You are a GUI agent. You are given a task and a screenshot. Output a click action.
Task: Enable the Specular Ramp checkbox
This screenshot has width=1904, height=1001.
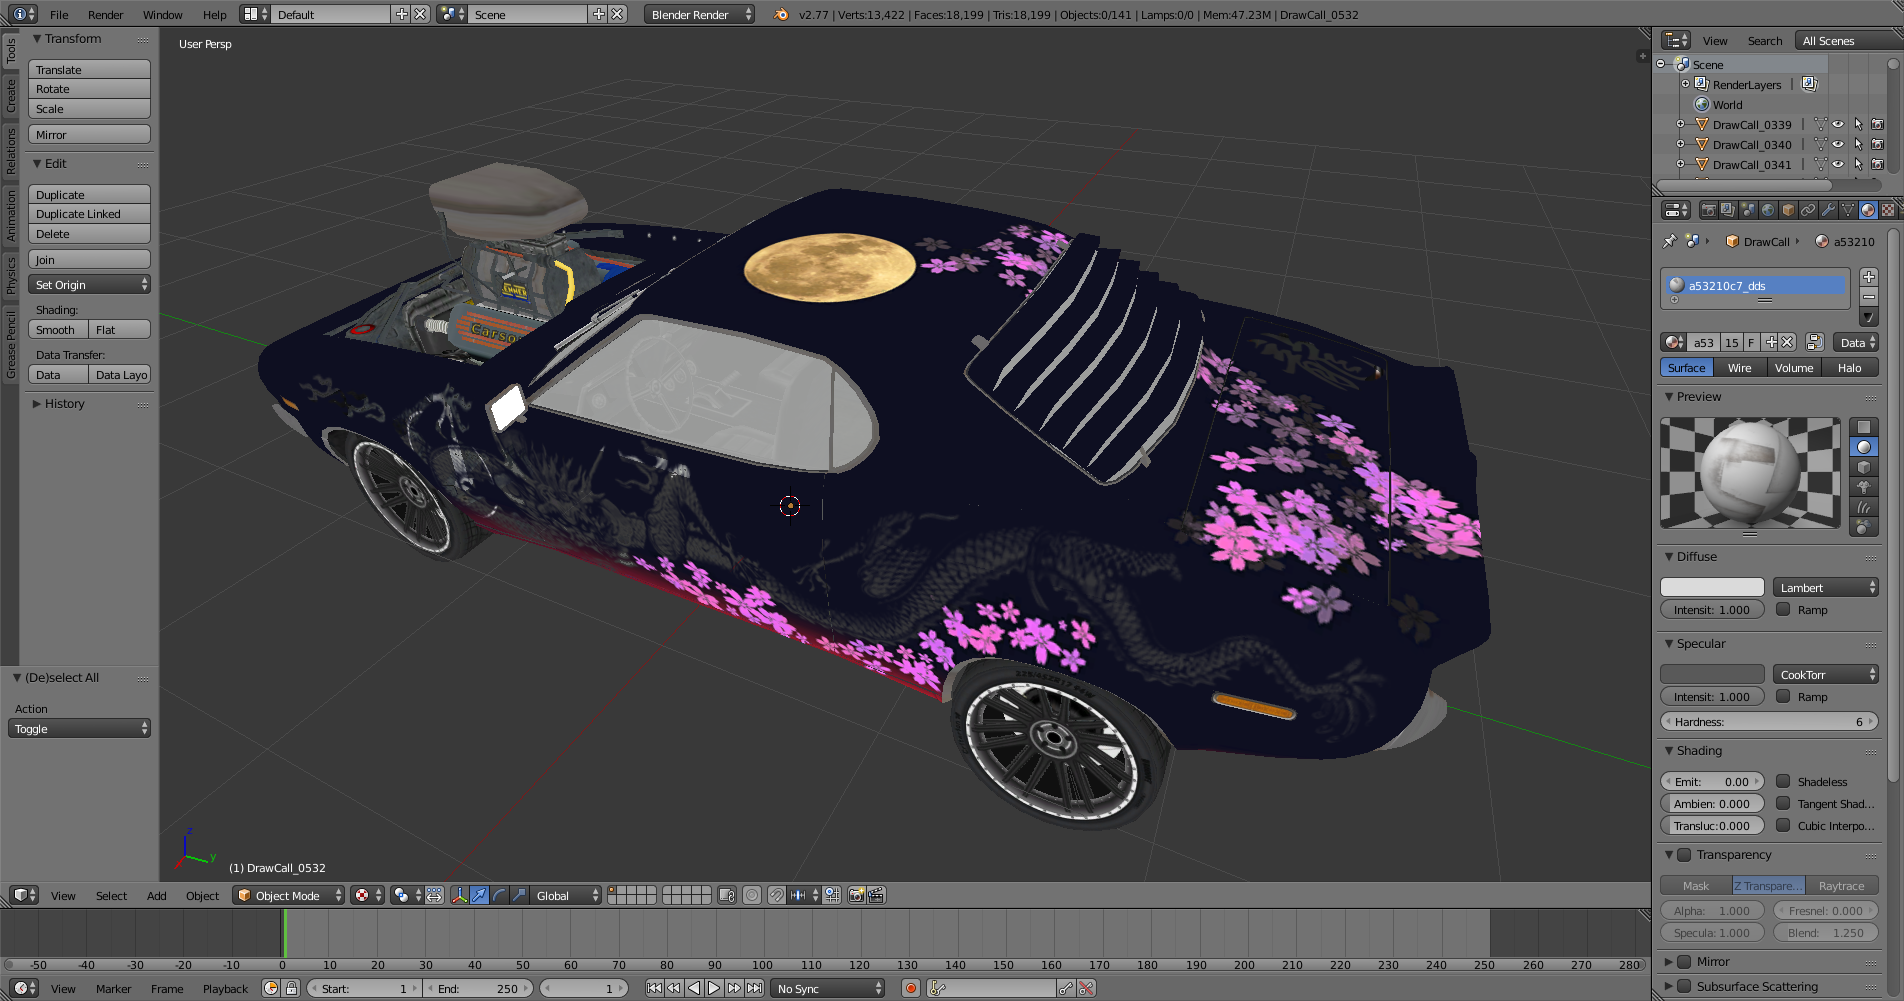(x=1783, y=696)
